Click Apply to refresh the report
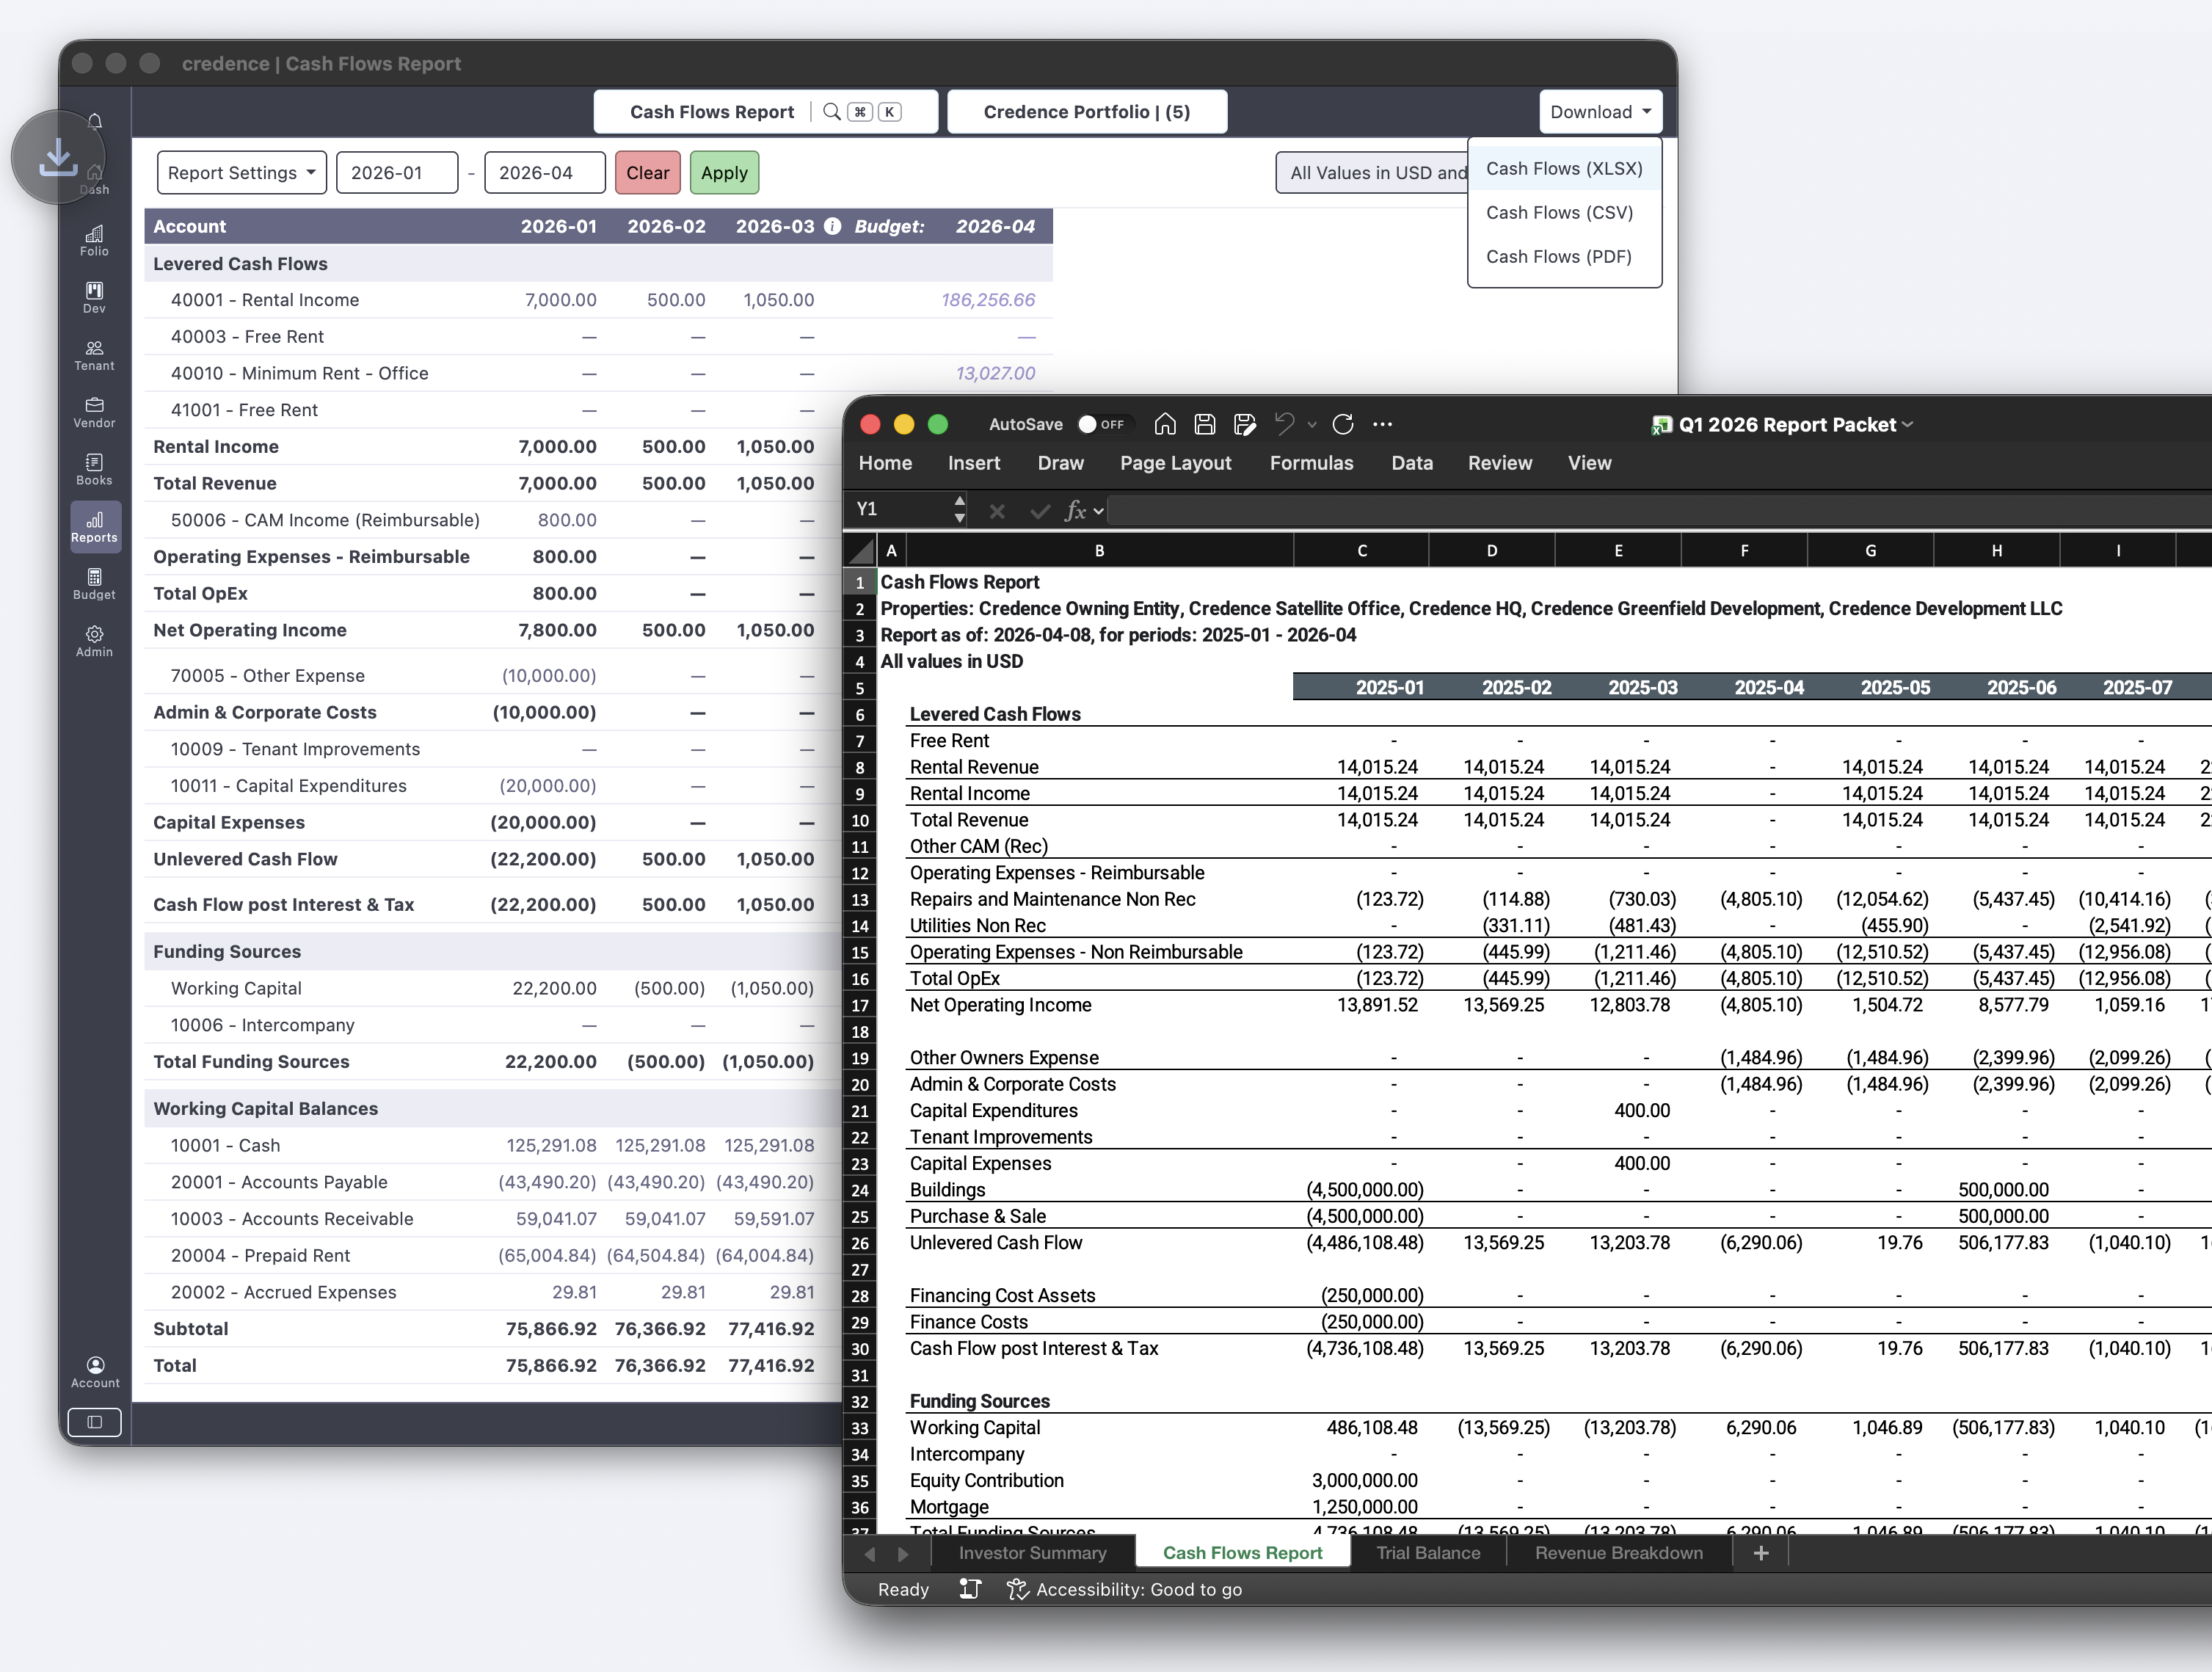This screenshot has height=1672, width=2212. coord(723,172)
